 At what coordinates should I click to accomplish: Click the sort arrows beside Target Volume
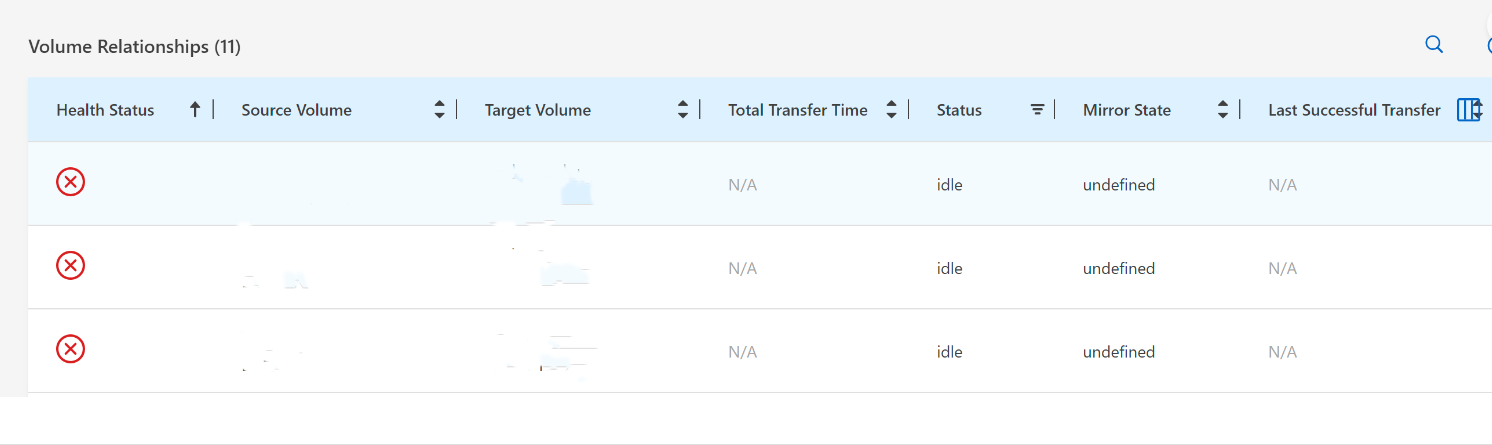click(x=683, y=110)
